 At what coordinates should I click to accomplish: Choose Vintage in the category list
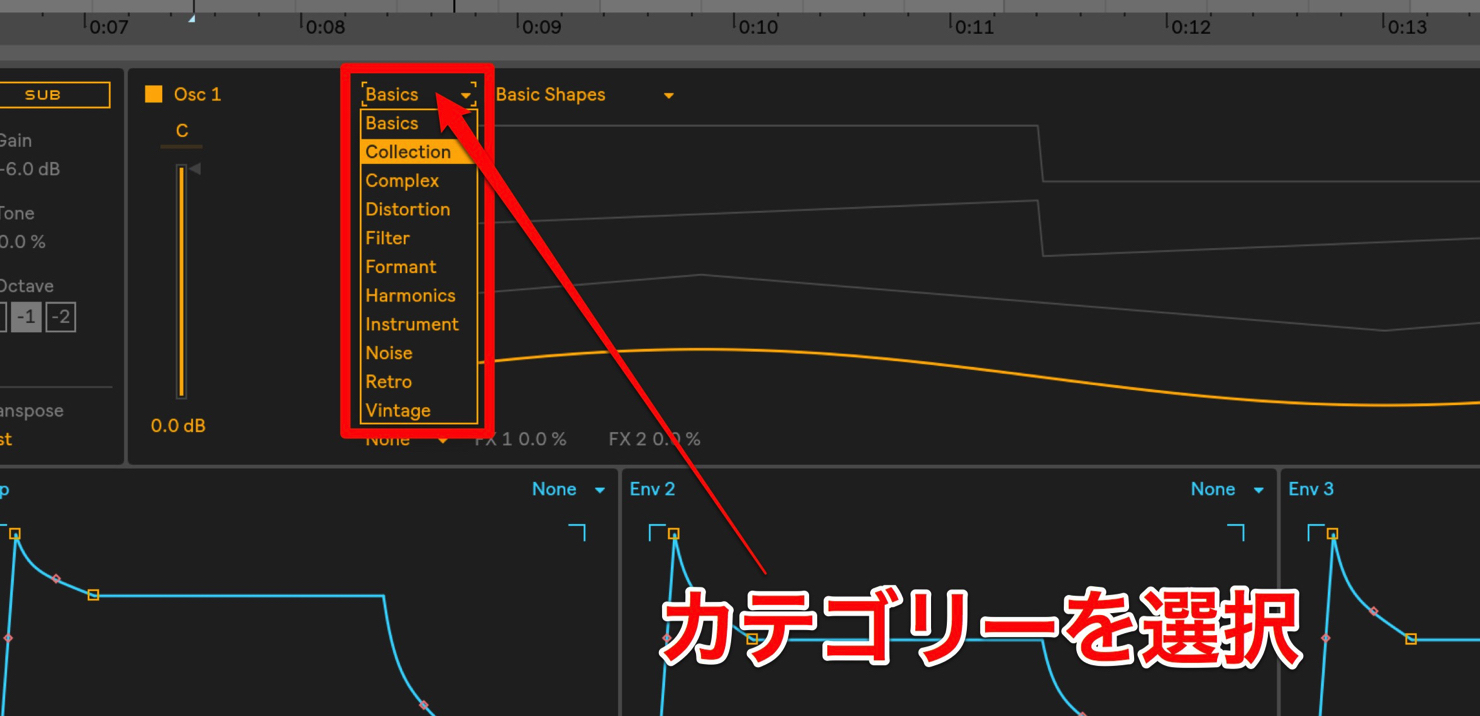click(x=419, y=411)
